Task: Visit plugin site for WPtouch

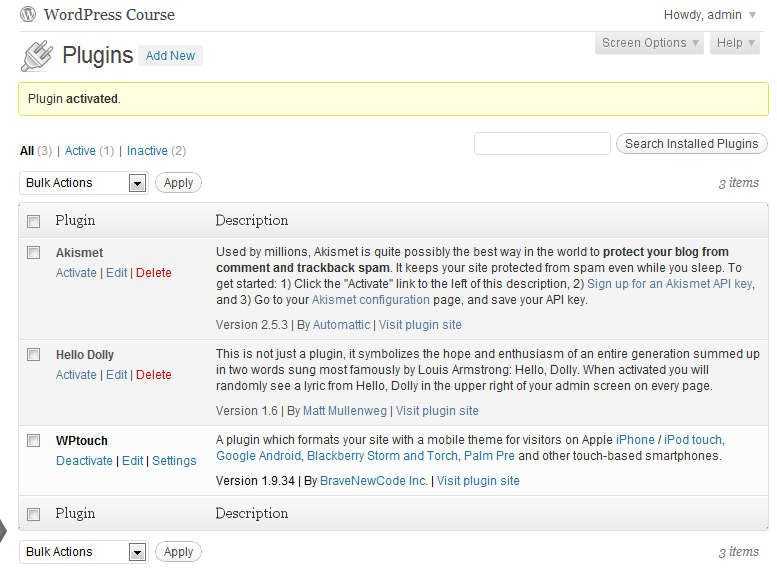Action: pos(478,481)
